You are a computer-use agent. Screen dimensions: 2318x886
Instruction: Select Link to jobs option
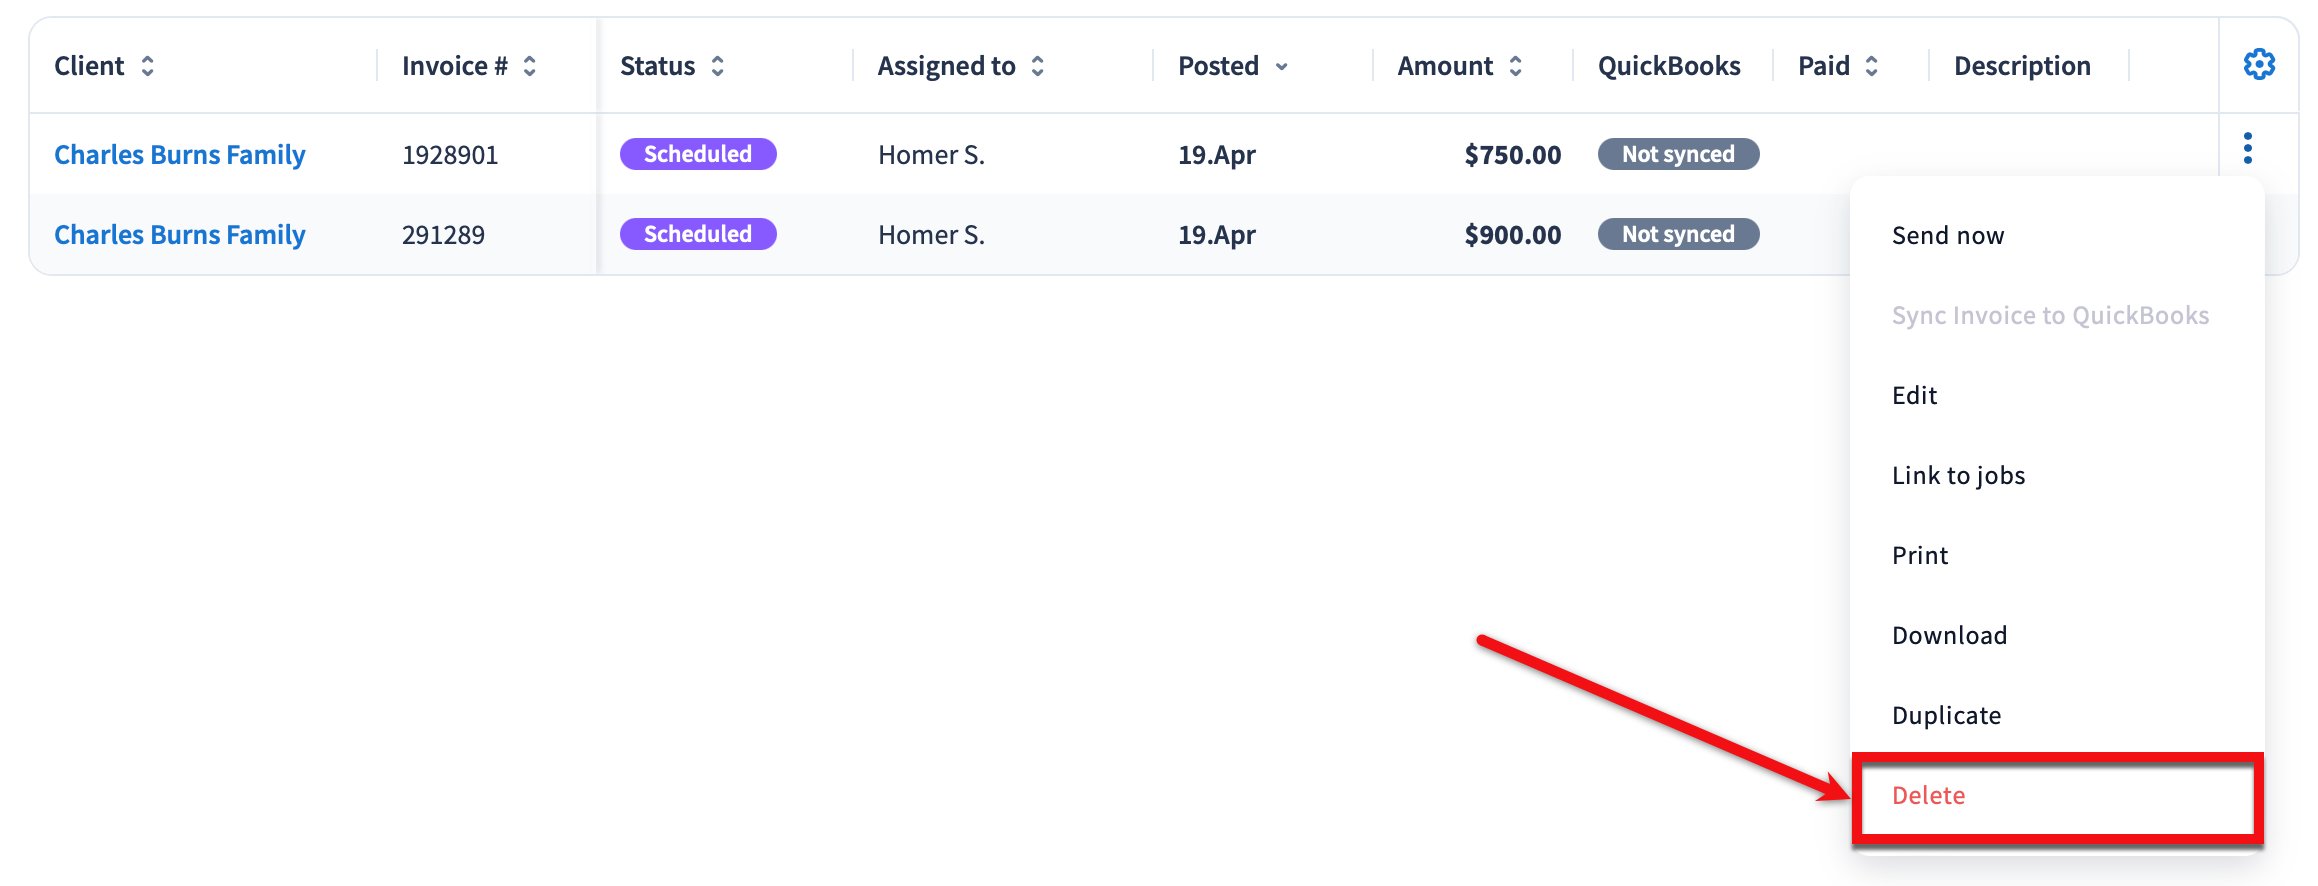click(1958, 475)
